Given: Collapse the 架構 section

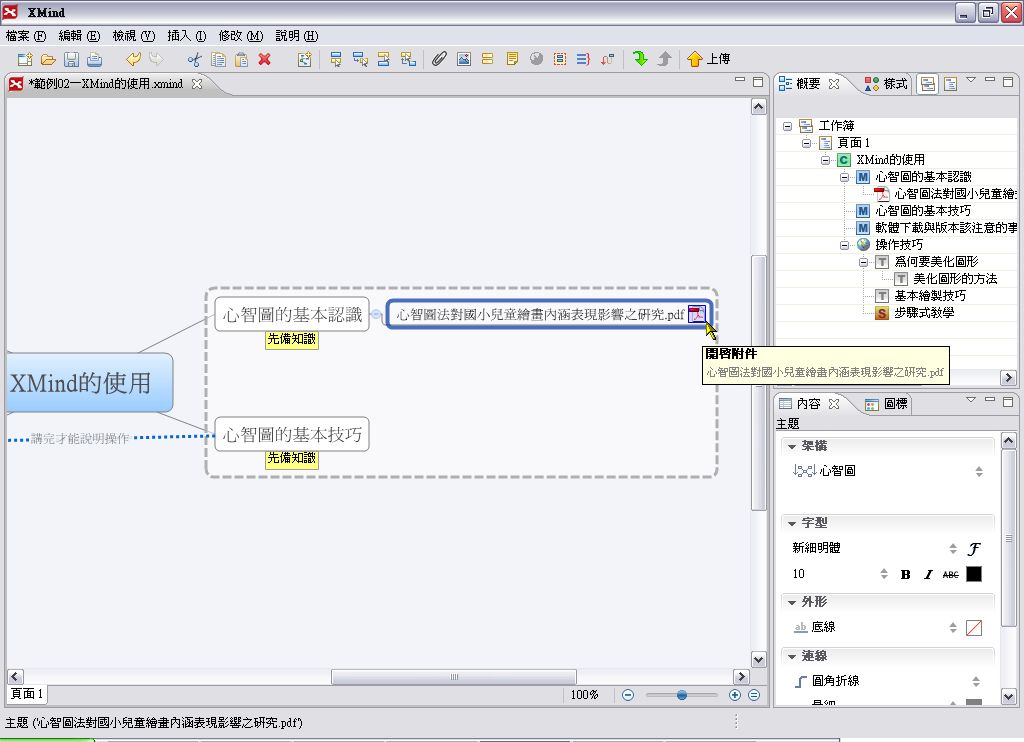Looking at the screenshot, I should coord(792,447).
